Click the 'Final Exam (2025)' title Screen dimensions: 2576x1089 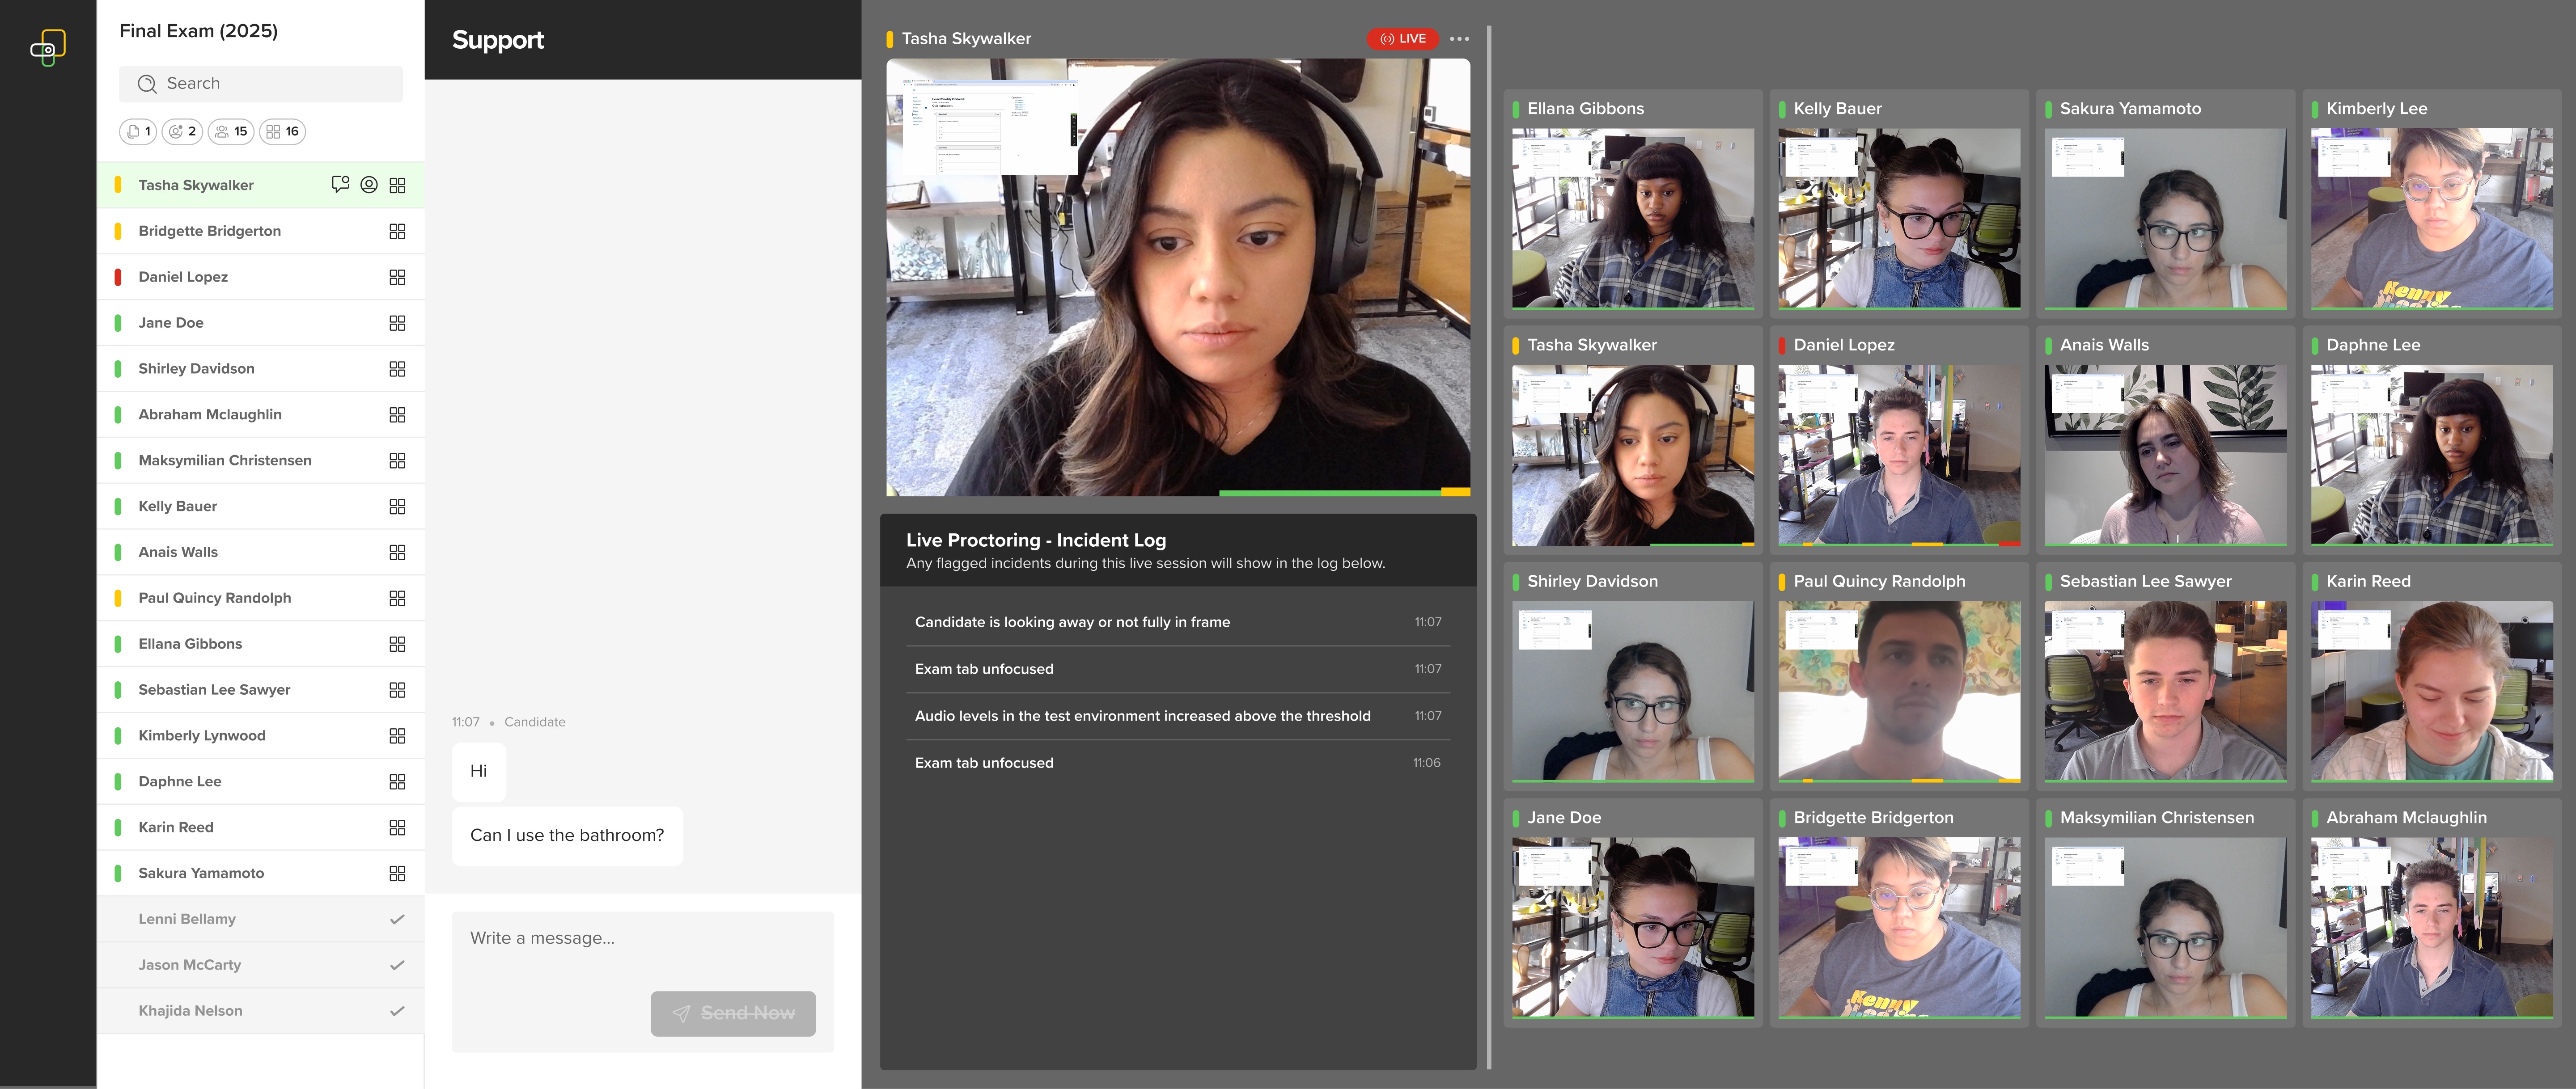[x=199, y=31]
